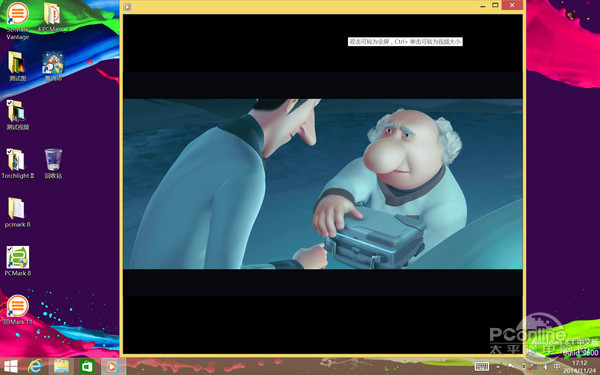Toggle the checkbox on Torchlight II folder
This screenshot has width=600, height=375.
[x=9, y=152]
